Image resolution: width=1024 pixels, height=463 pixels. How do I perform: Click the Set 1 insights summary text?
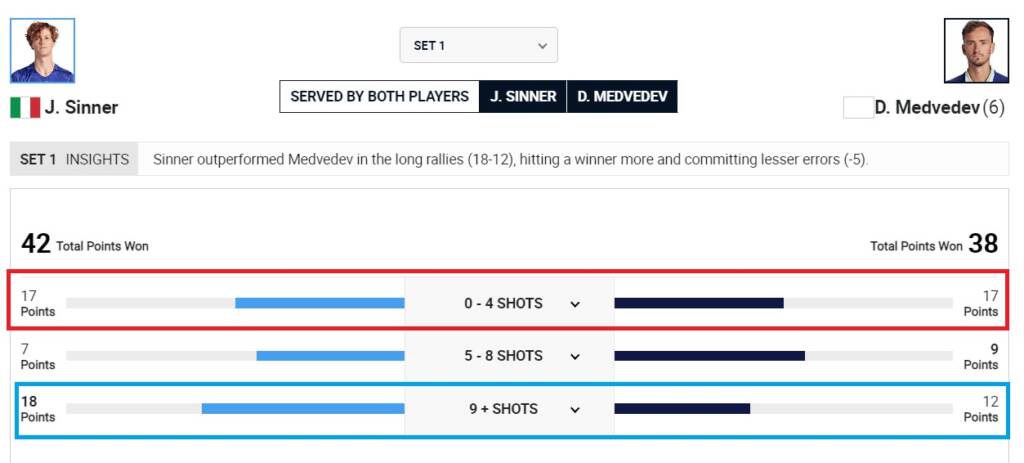[x=510, y=159]
